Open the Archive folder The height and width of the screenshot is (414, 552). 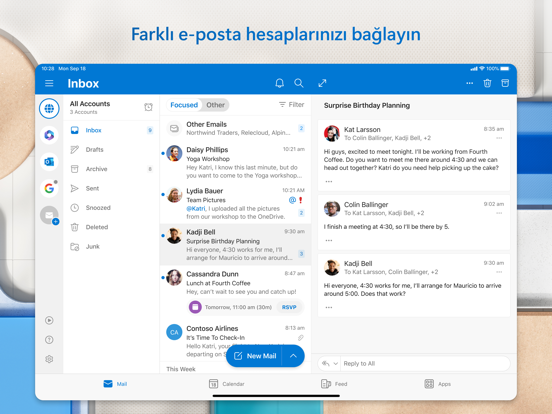click(x=111, y=169)
